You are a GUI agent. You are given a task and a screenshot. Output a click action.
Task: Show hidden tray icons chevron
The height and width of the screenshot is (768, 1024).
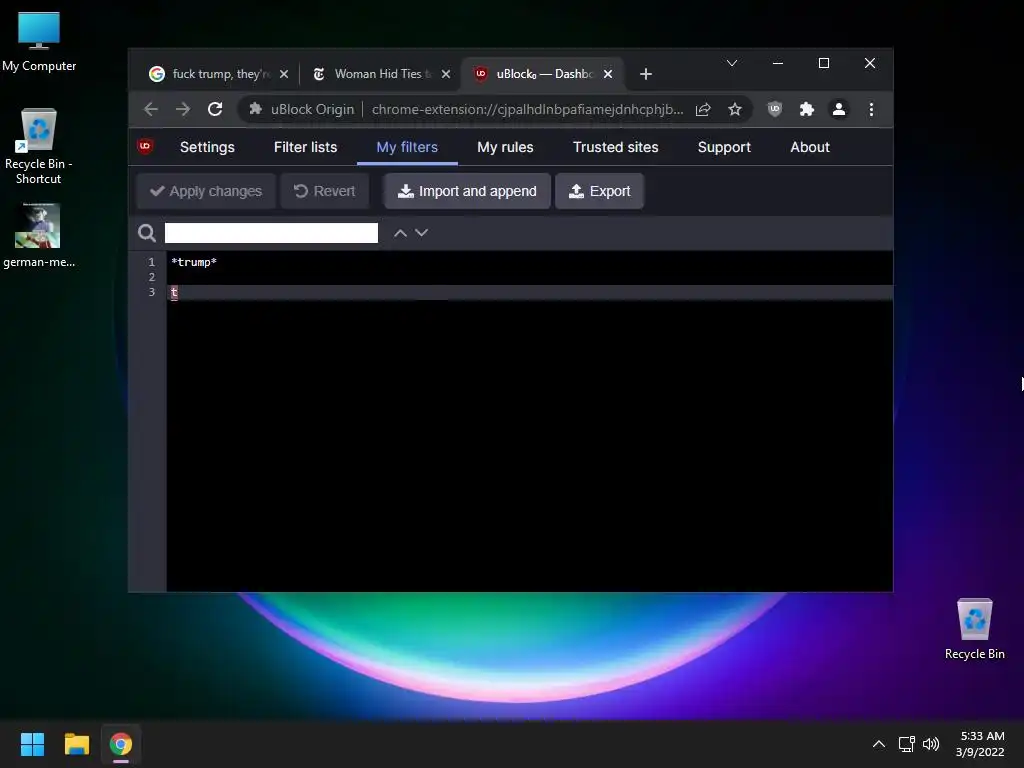879,744
